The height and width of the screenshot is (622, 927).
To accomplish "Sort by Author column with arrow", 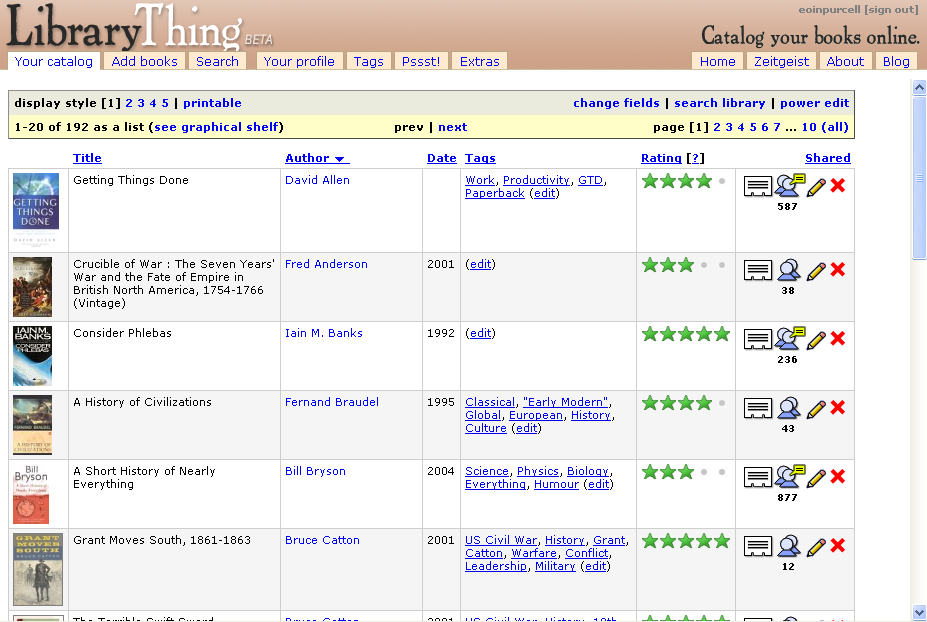I will tap(316, 158).
